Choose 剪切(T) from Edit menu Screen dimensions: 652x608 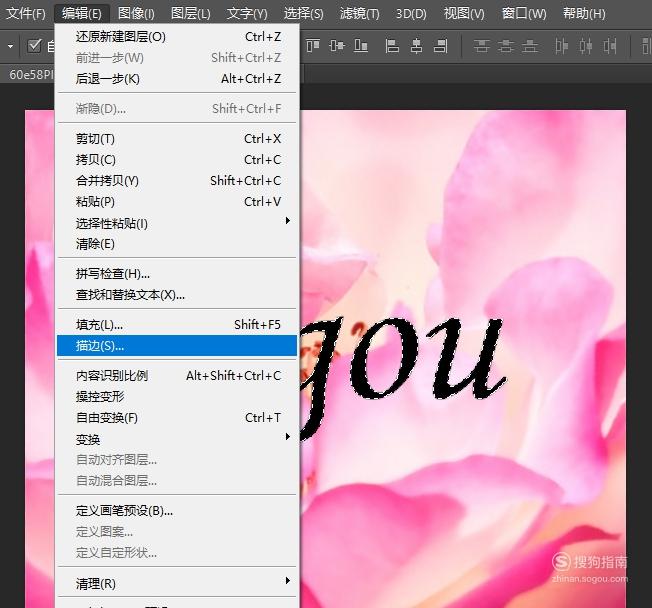177,138
